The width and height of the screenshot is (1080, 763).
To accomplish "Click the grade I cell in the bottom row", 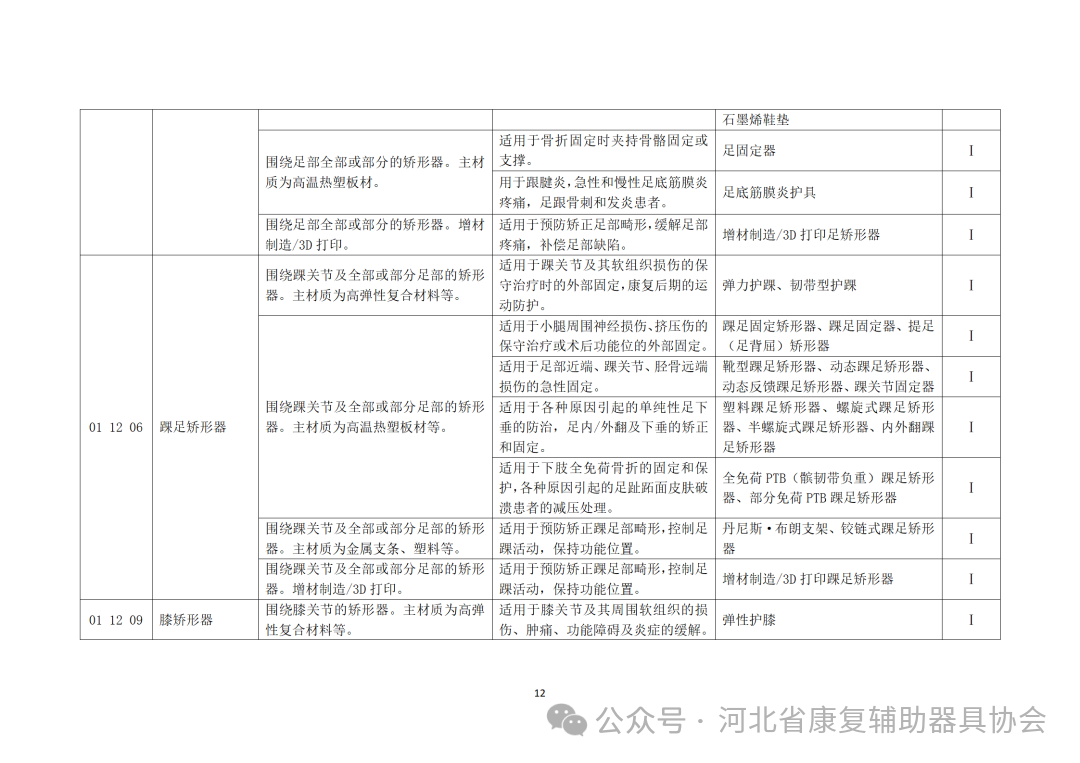I will pos(969,620).
